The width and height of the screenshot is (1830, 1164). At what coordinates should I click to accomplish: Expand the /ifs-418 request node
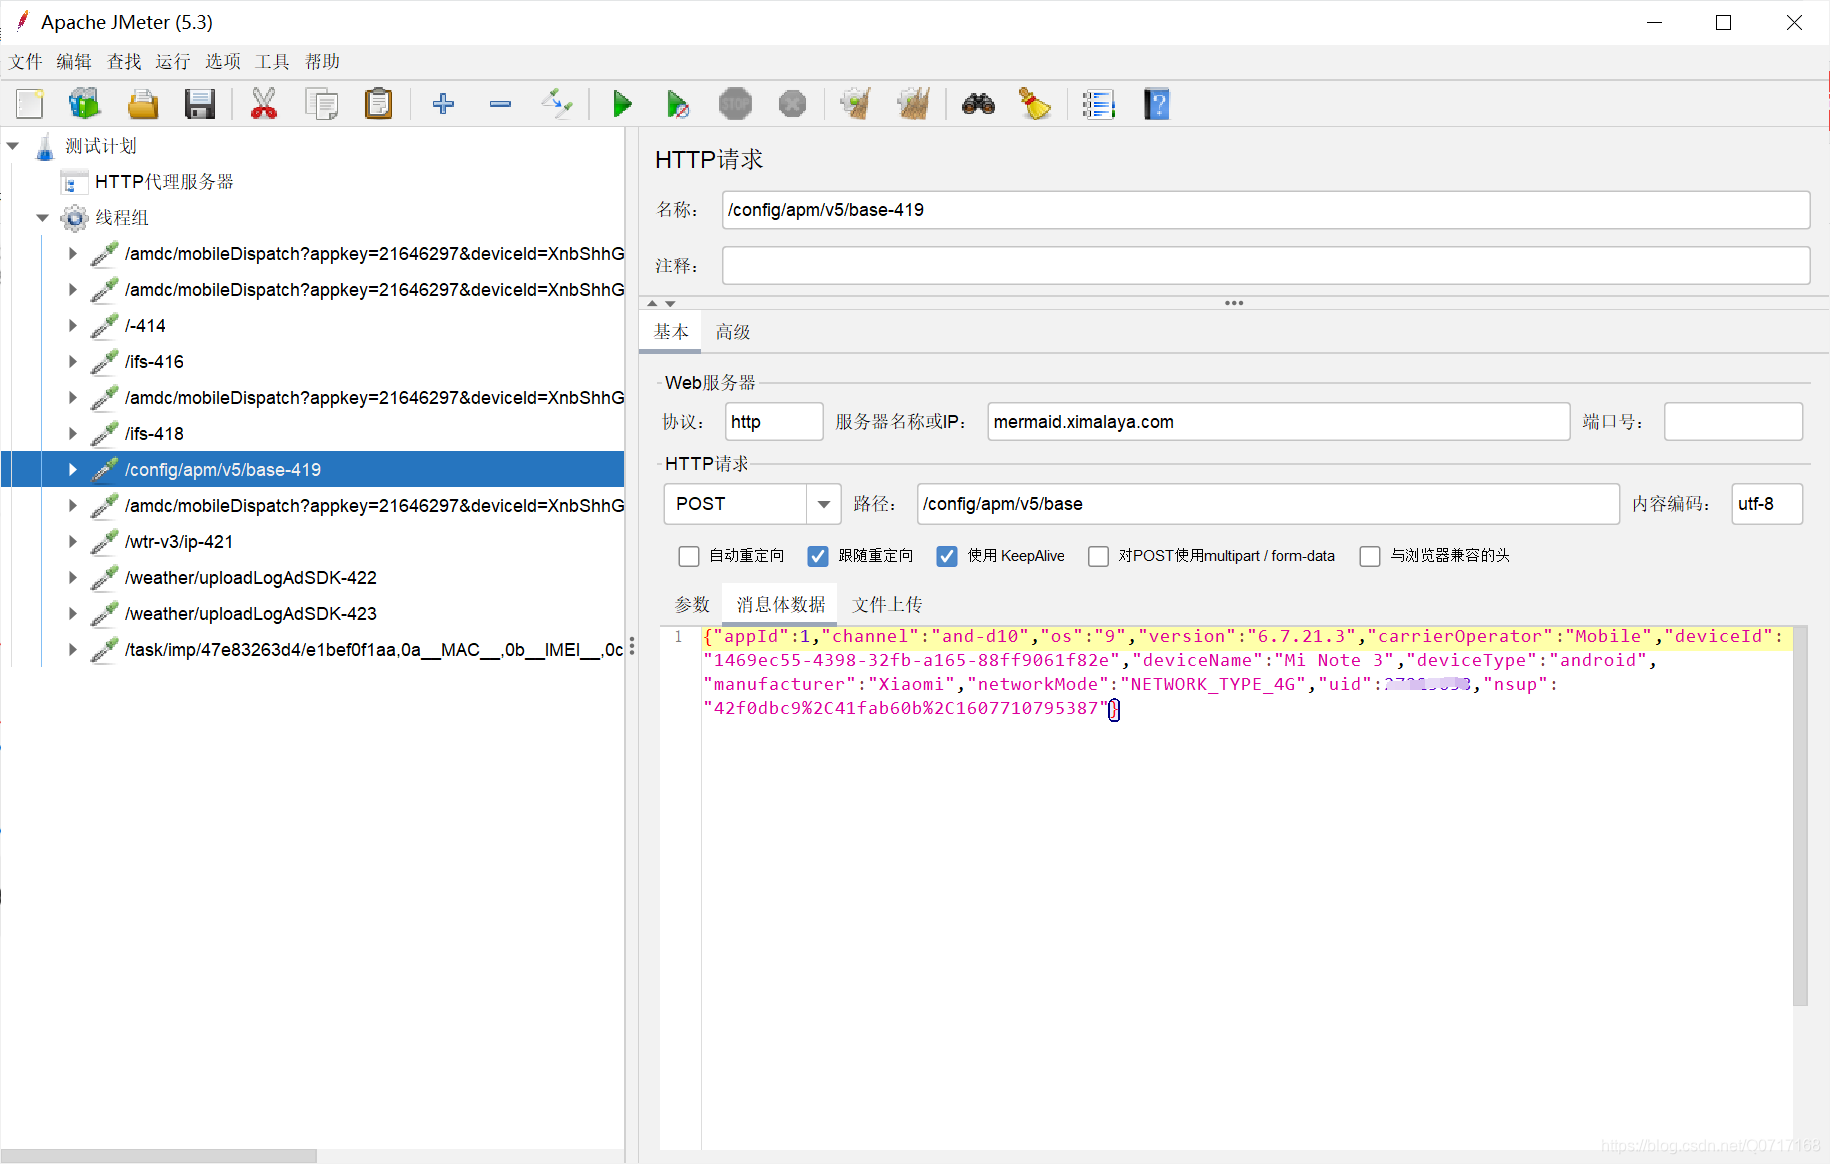coord(72,434)
